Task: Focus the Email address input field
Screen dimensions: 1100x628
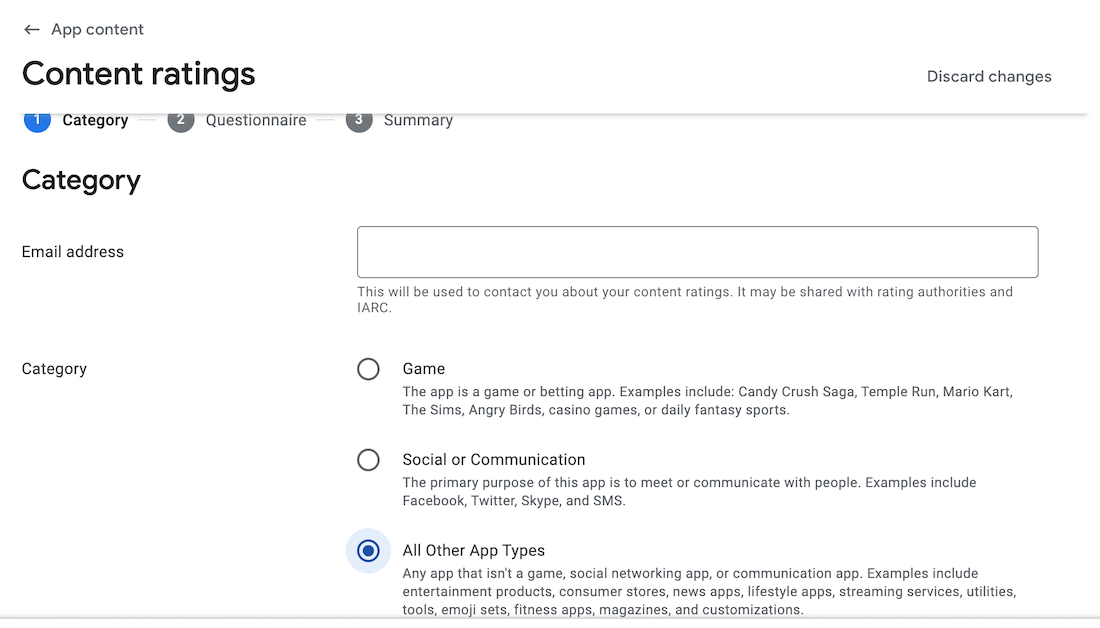Action: click(697, 252)
